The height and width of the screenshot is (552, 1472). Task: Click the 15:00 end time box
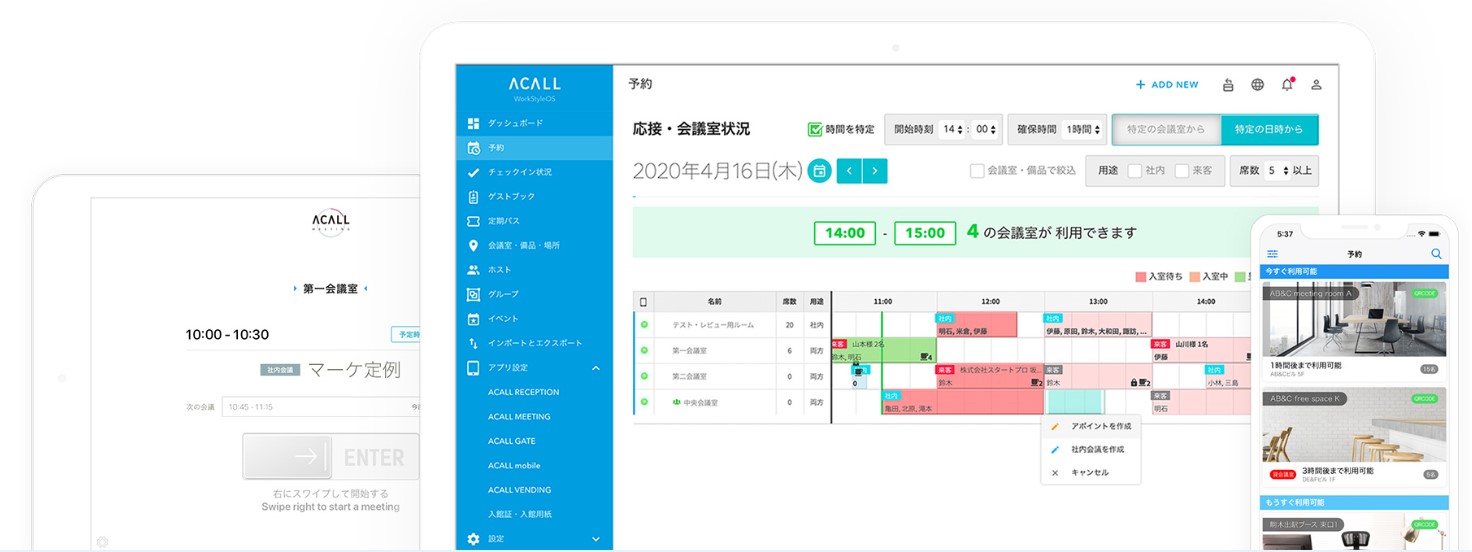coord(925,233)
